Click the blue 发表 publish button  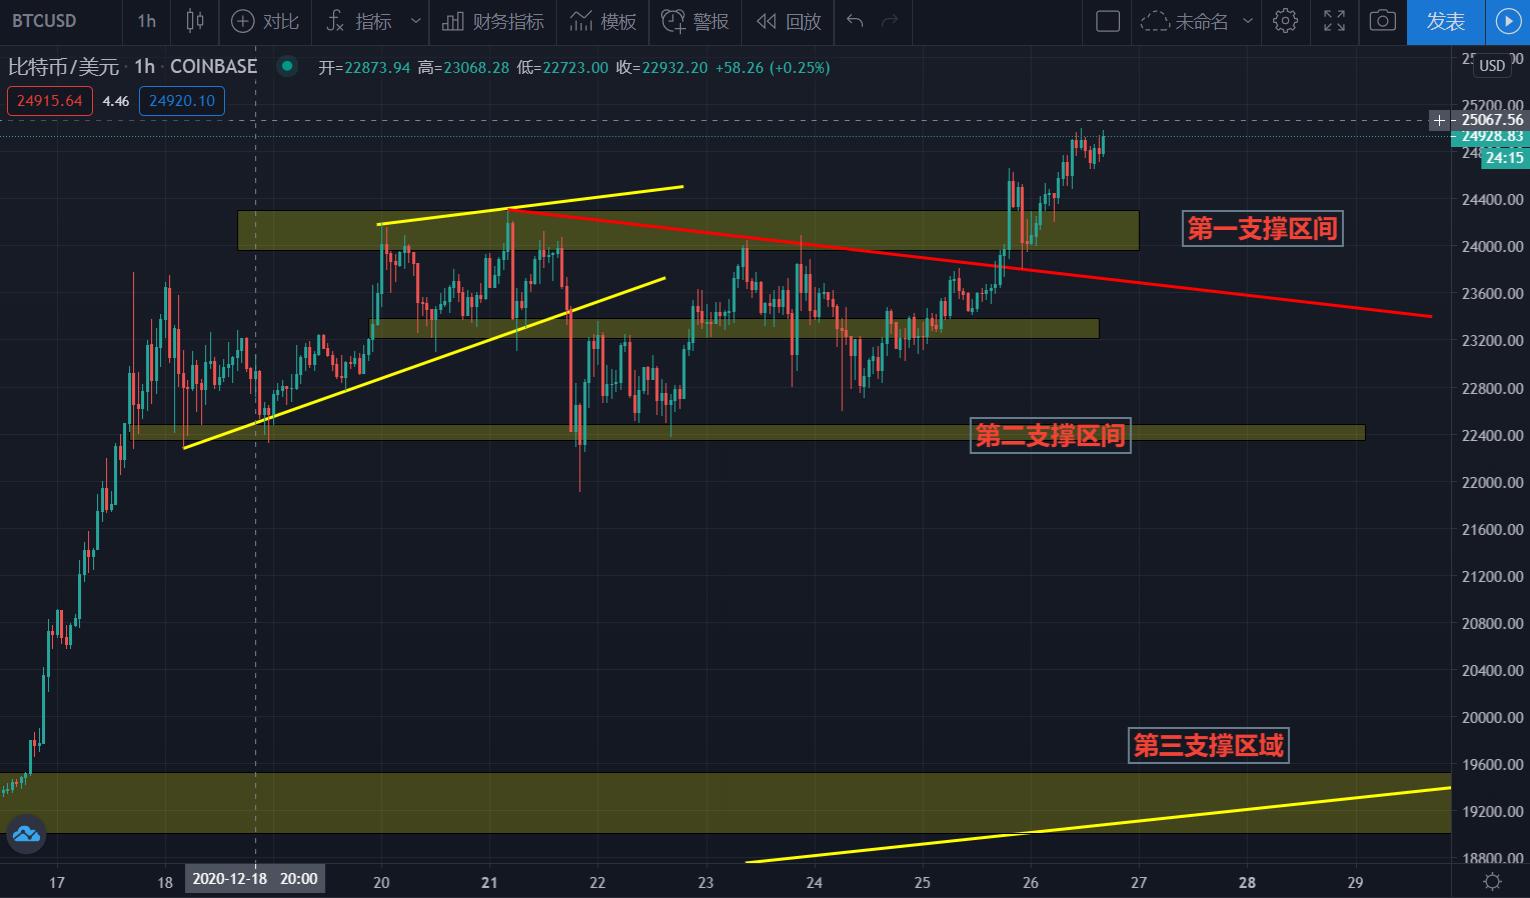1445,21
